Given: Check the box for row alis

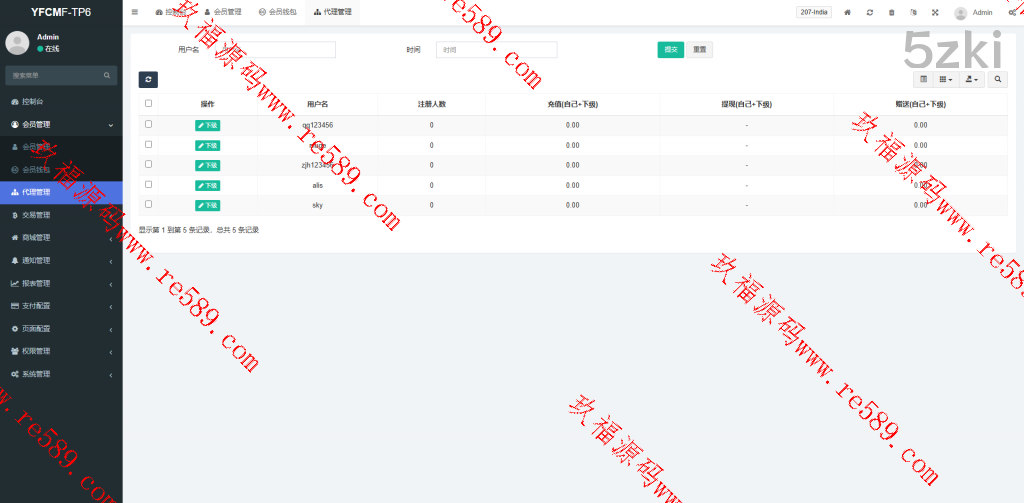Looking at the screenshot, I should [148, 184].
